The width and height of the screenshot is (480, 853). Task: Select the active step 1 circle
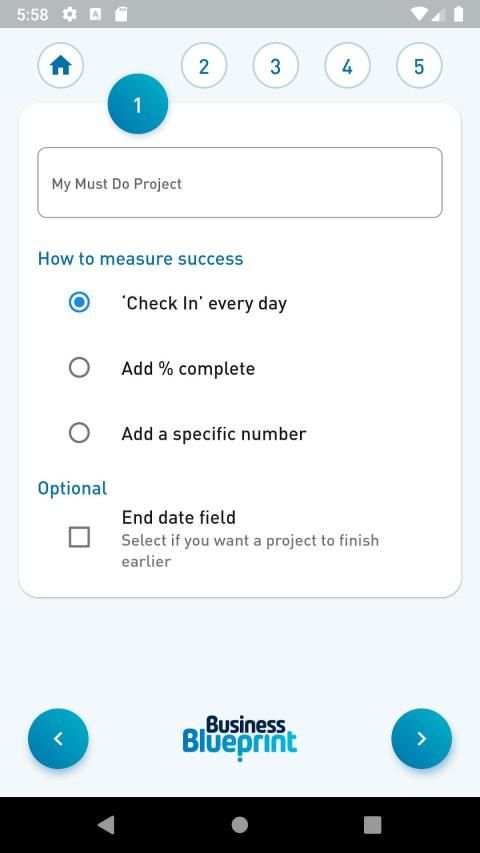point(138,104)
